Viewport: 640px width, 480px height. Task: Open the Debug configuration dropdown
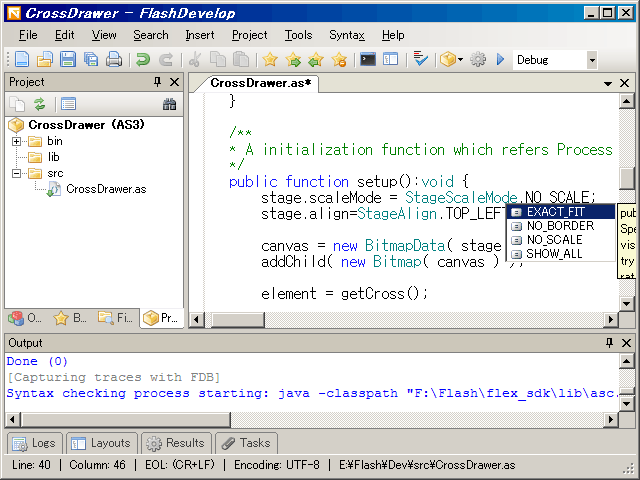click(592, 60)
